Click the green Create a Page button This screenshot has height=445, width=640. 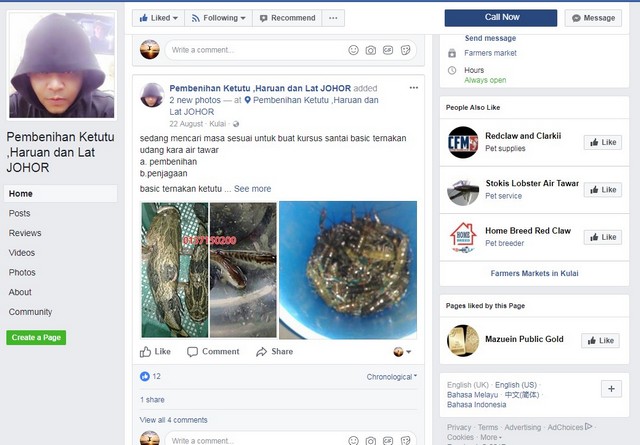tap(36, 338)
